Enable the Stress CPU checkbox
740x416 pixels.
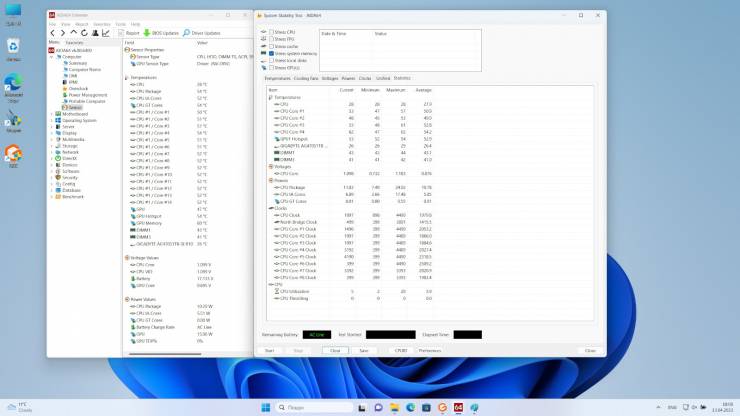[271, 32]
